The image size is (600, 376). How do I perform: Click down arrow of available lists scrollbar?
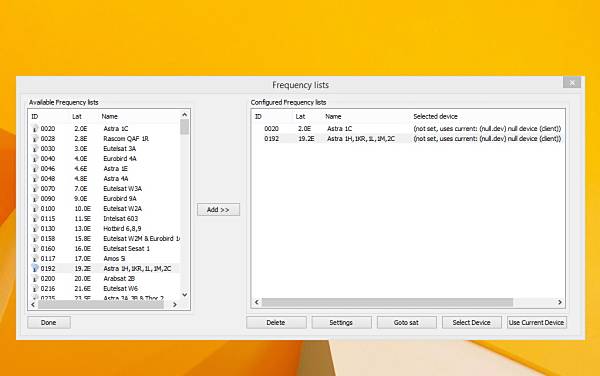pos(184,295)
